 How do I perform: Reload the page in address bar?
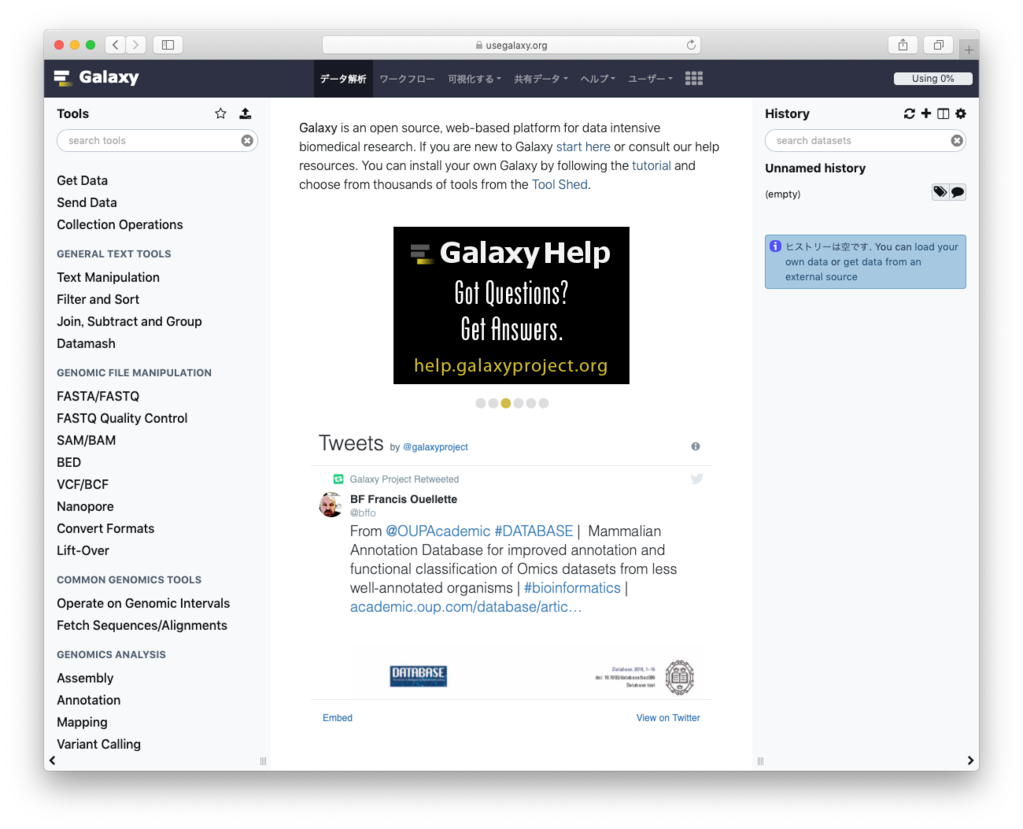[691, 44]
